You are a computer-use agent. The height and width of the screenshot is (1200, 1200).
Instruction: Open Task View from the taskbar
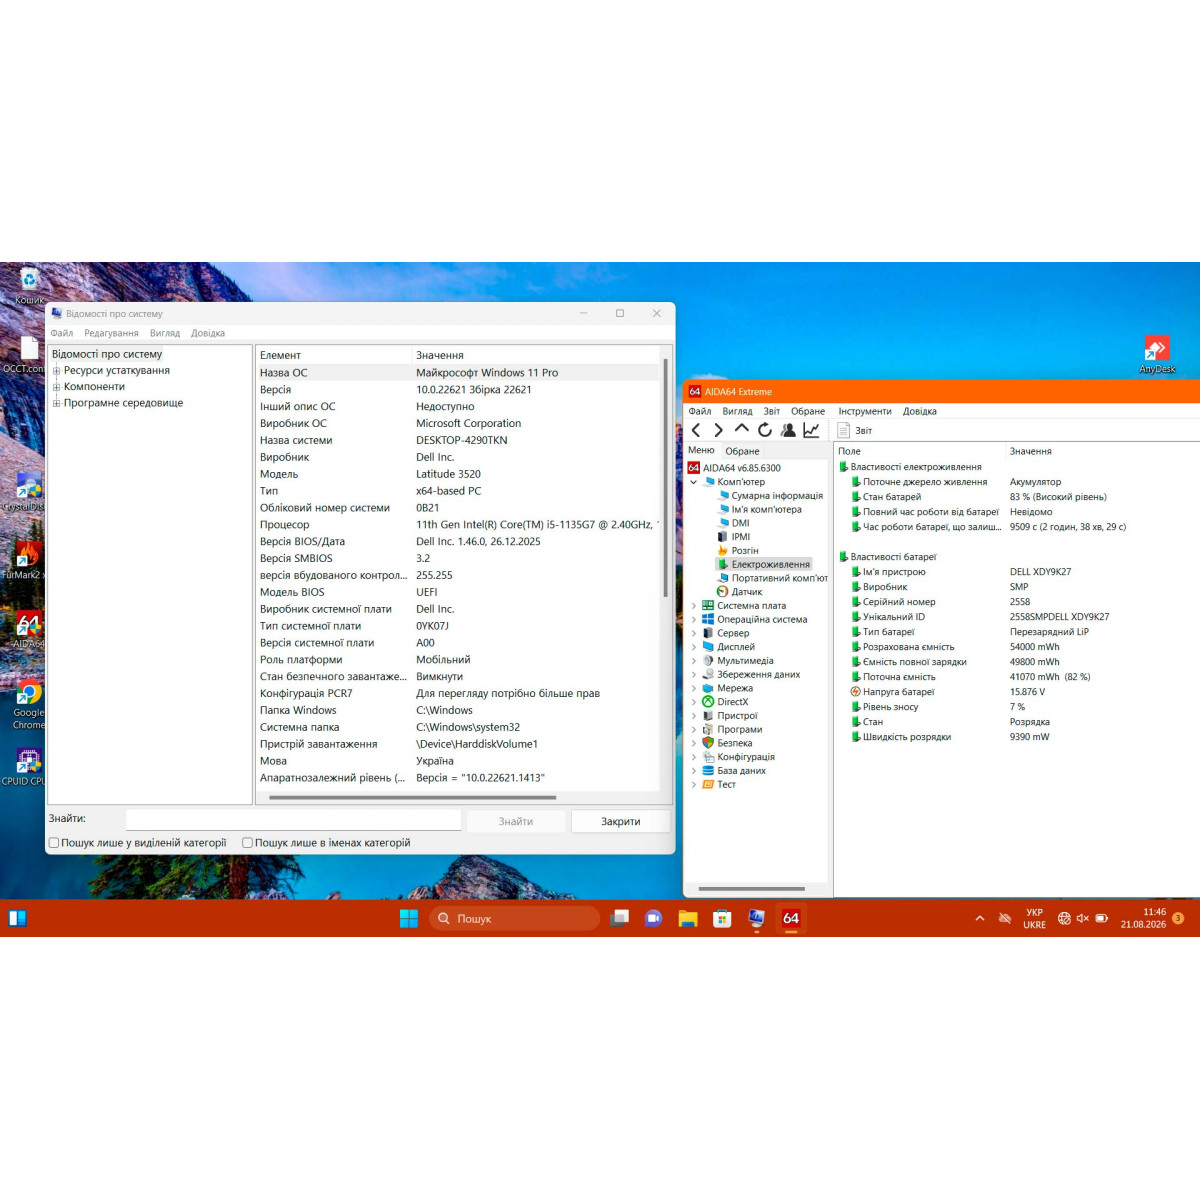(x=620, y=918)
